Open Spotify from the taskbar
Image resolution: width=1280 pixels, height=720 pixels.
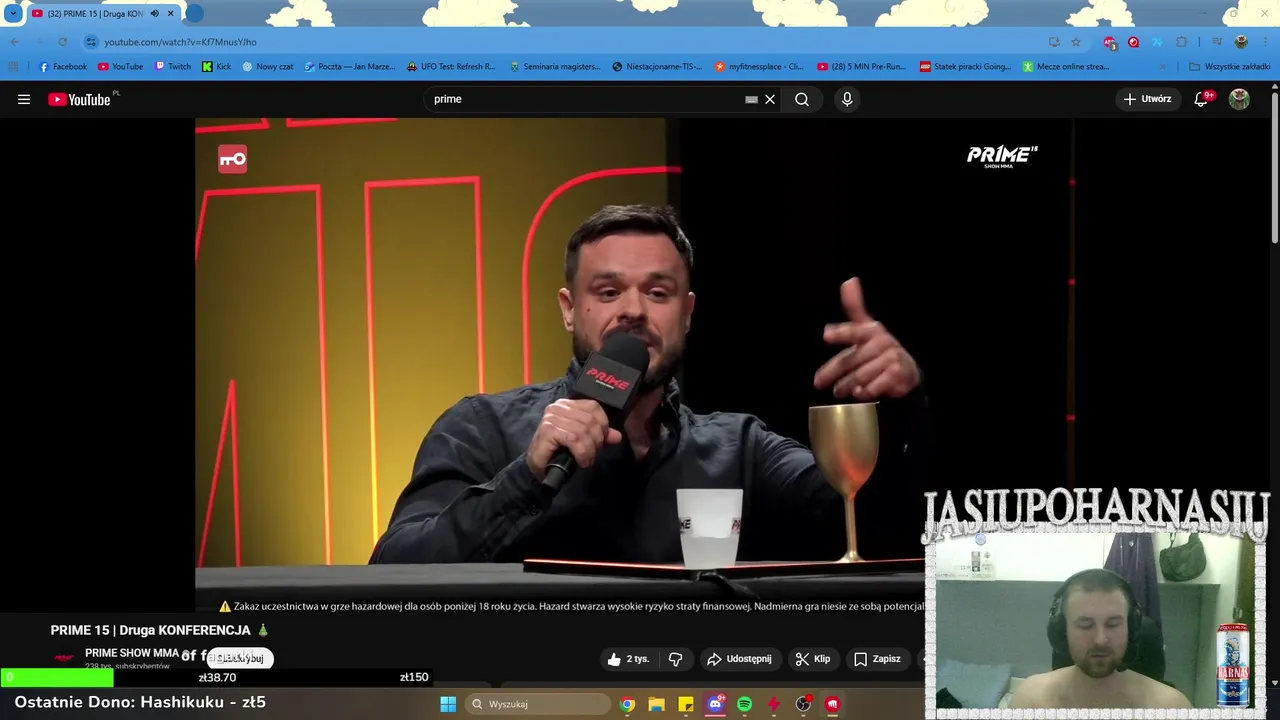pos(744,704)
